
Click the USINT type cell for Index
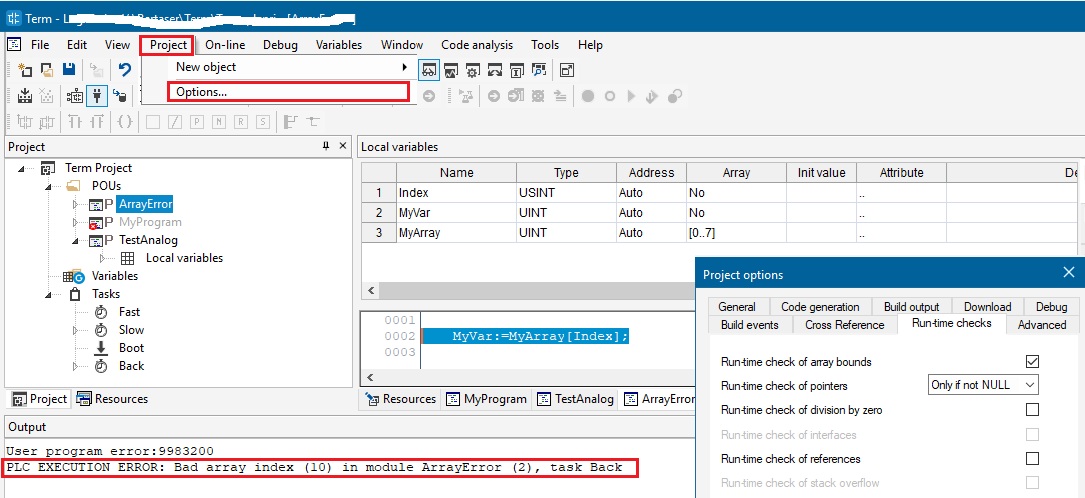coord(566,193)
